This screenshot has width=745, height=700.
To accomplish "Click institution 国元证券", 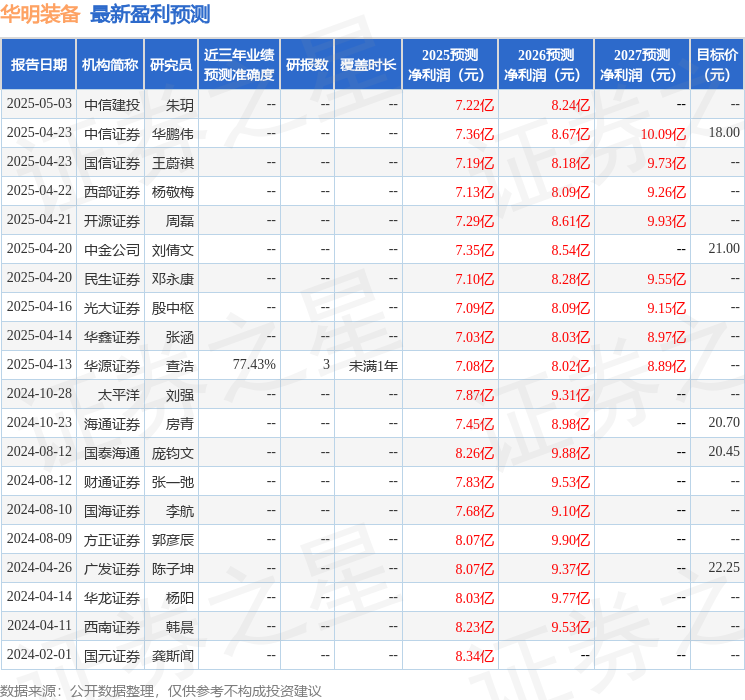I will pyautogui.click(x=112, y=656).
